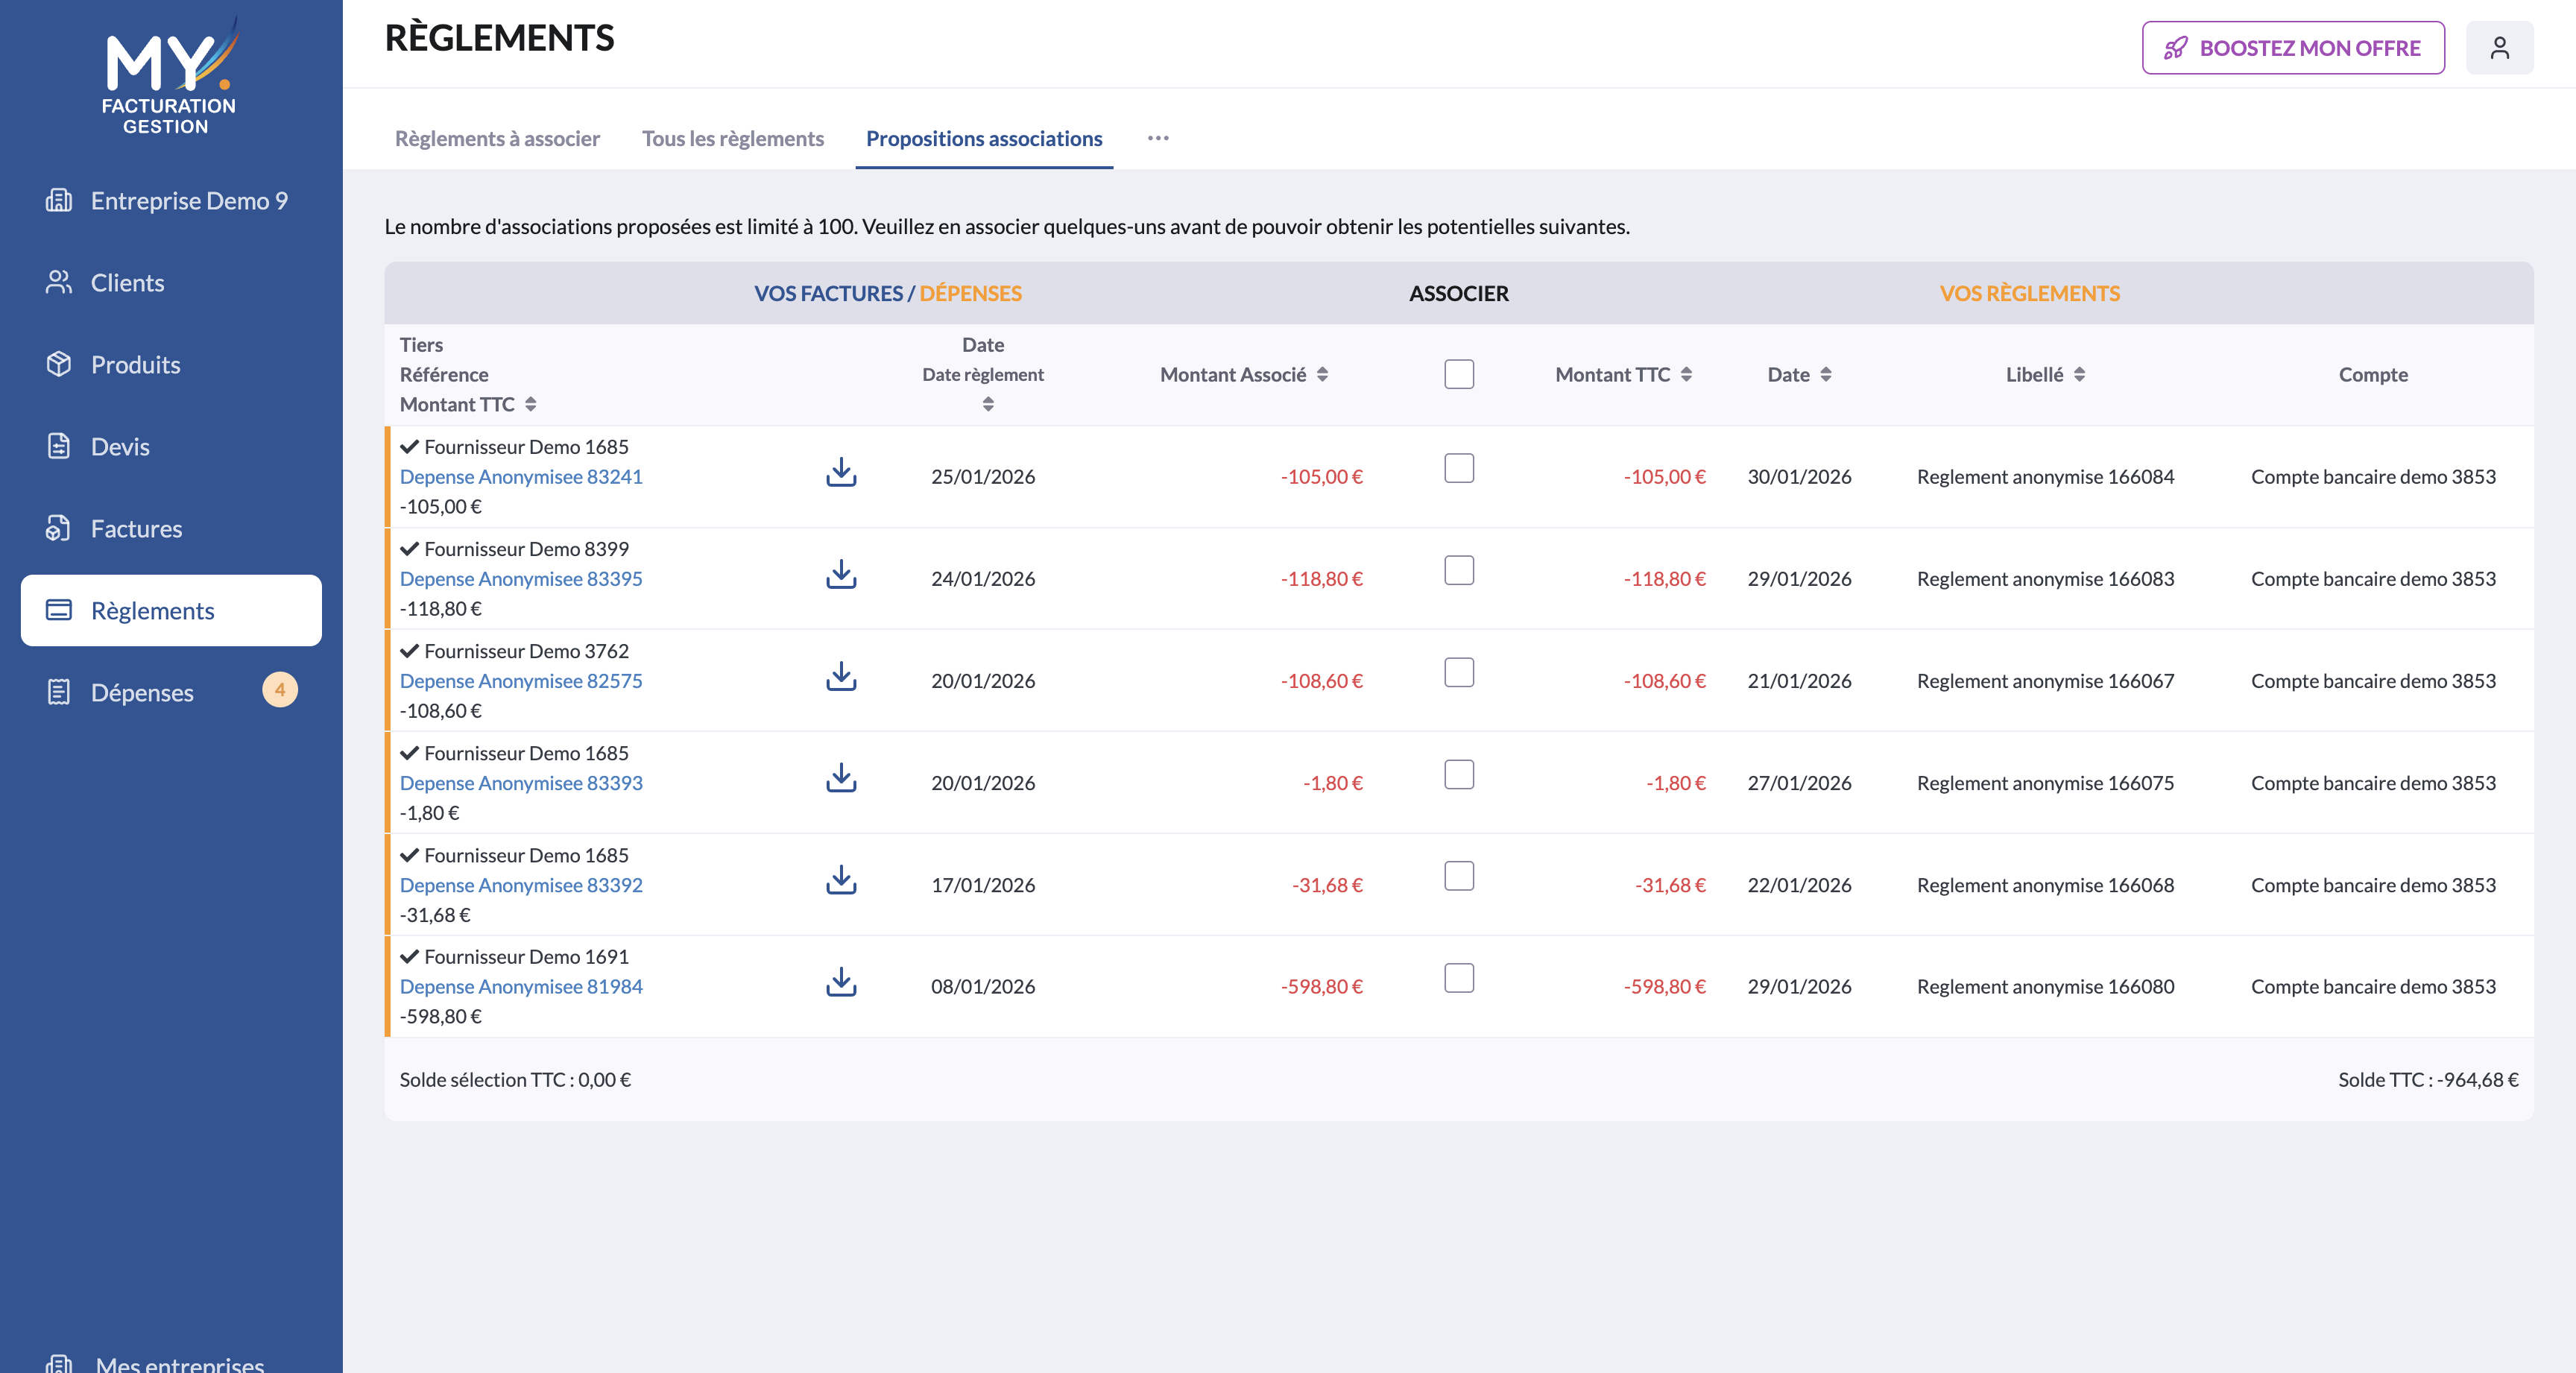Click the Devis document icon
Screen dimensions: 2576x1373
pyautogui.click(x=59, y=446)
